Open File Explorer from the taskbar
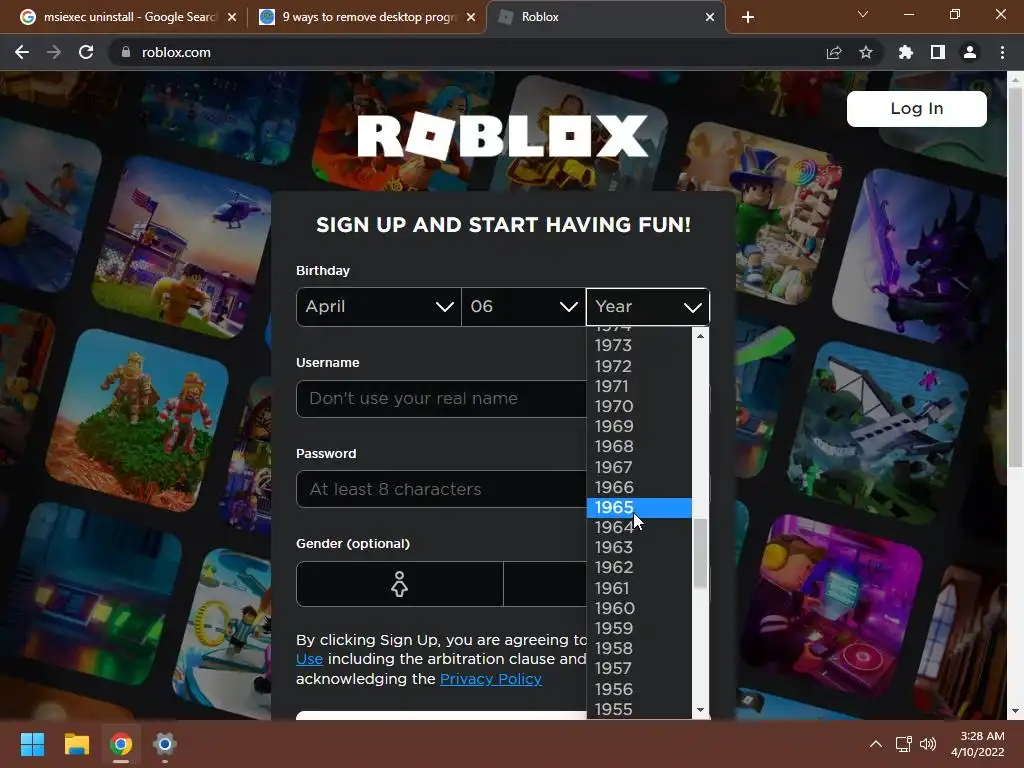 (76, 744)
